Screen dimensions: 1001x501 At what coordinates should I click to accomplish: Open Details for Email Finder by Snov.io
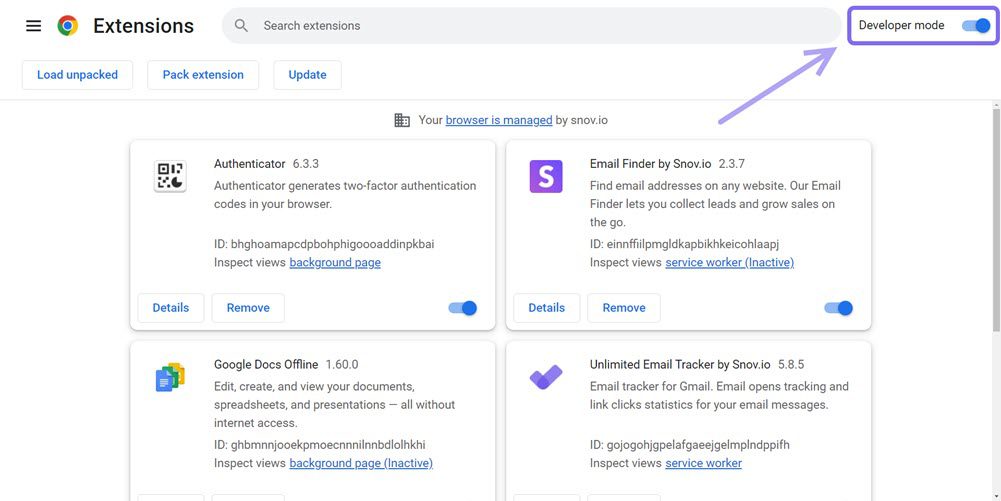[546, 308]
